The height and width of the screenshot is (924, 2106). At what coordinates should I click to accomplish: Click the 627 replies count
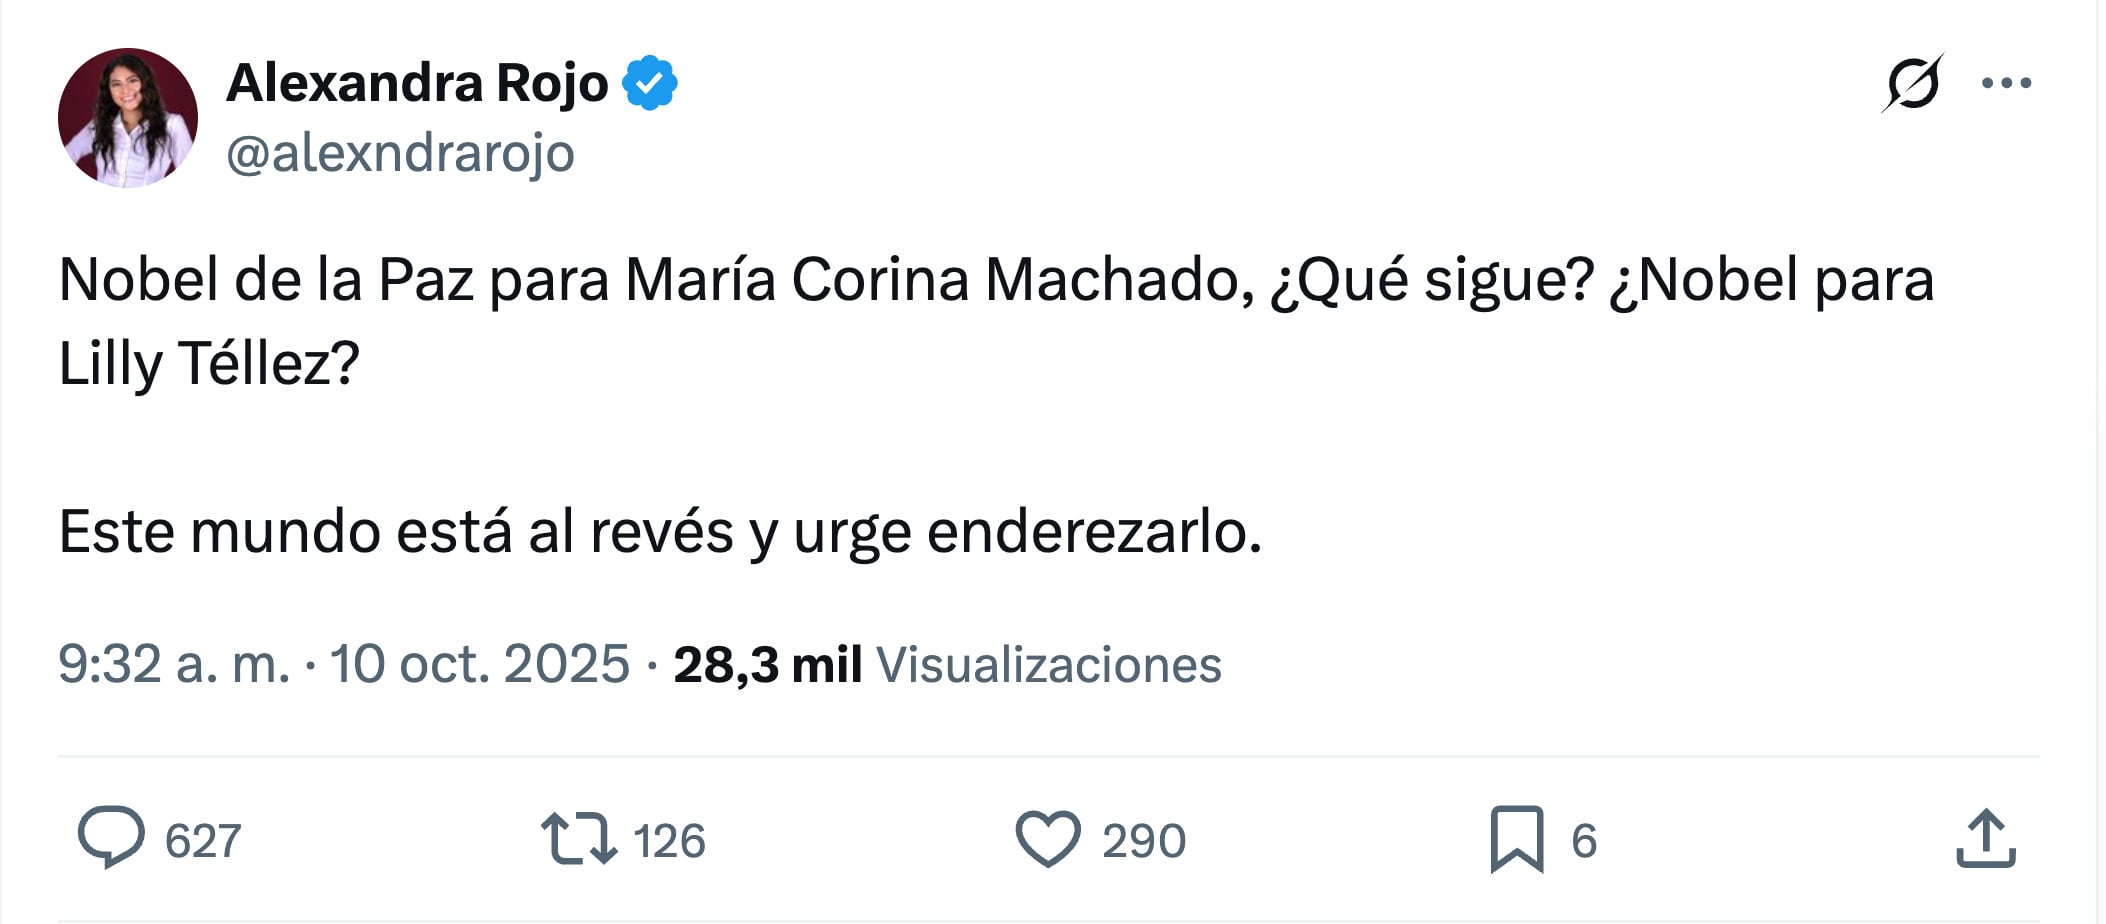[203, 841]
